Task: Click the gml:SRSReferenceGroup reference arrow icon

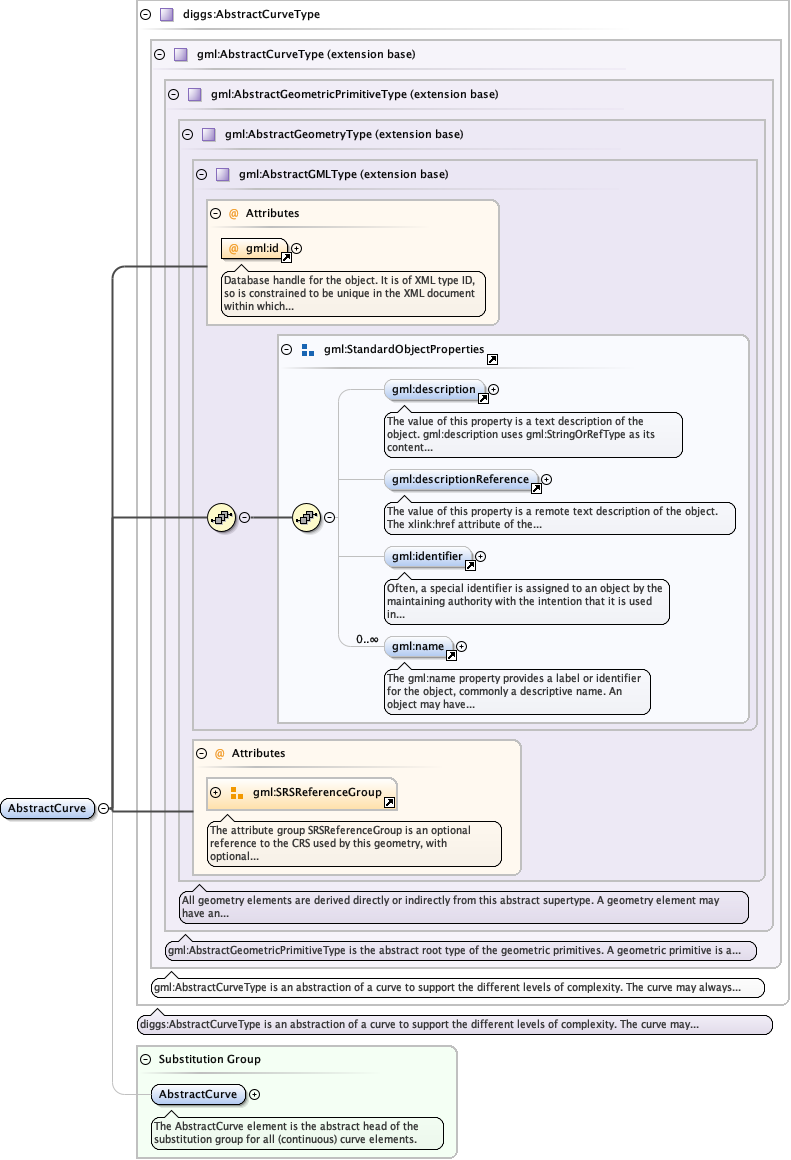Action: pos(389,802)
